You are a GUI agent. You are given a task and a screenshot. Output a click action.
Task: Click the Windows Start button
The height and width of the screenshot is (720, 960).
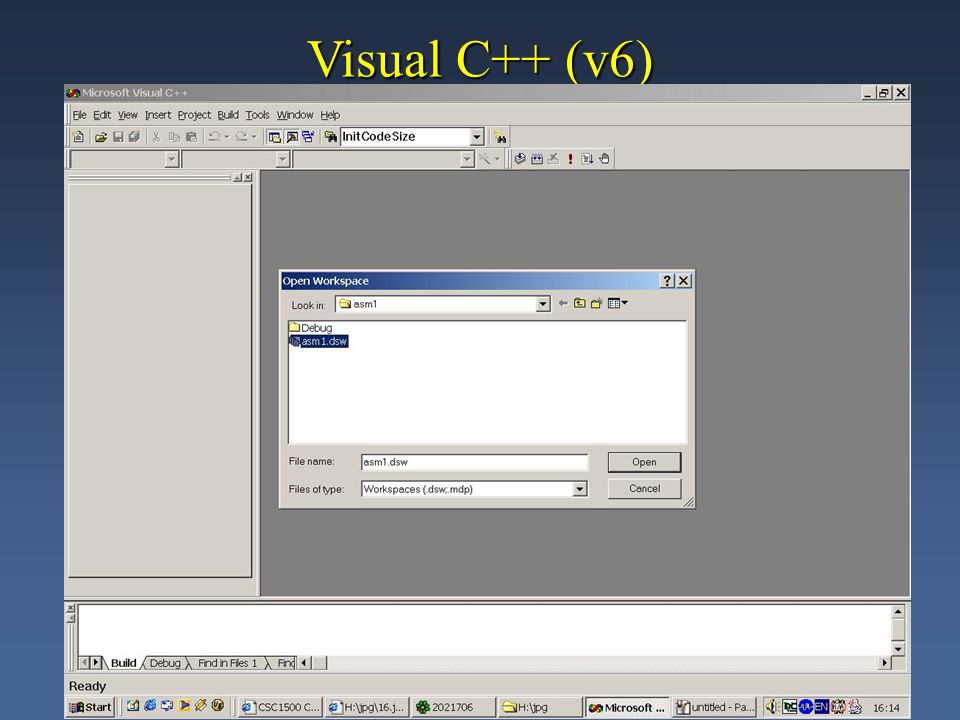point(91,707)
